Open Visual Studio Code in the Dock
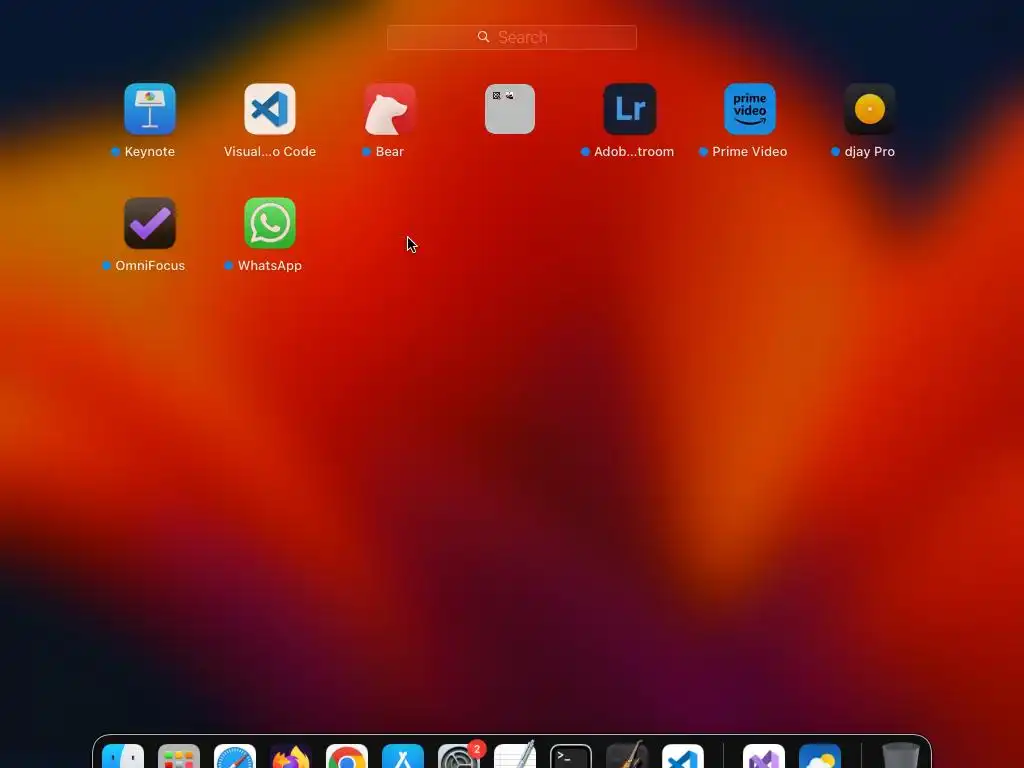 [683, 758]
